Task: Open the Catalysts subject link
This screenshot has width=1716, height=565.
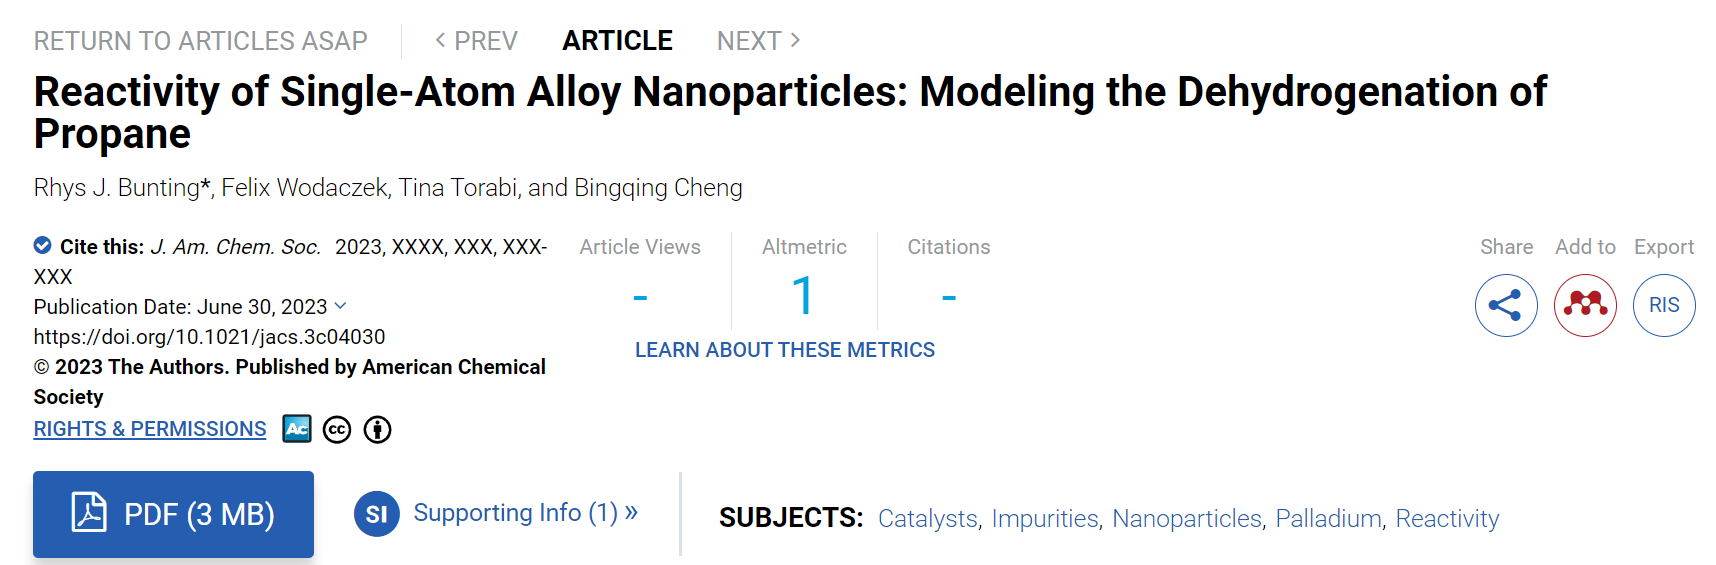Action: click(x=928, y=519)
